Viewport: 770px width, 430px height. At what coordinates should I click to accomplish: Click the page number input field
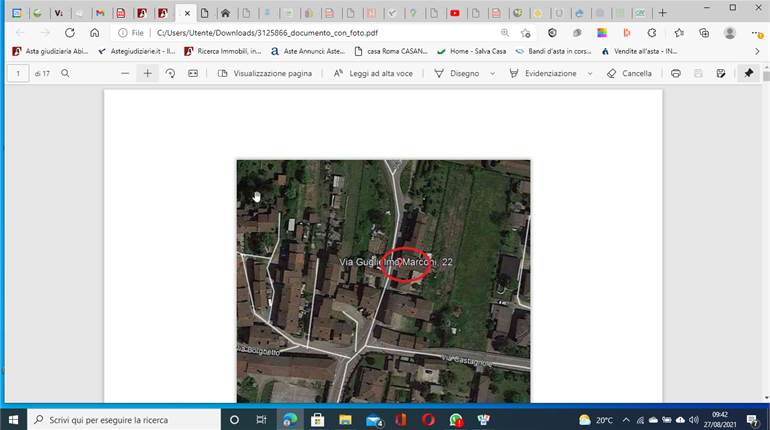point(18,73)
